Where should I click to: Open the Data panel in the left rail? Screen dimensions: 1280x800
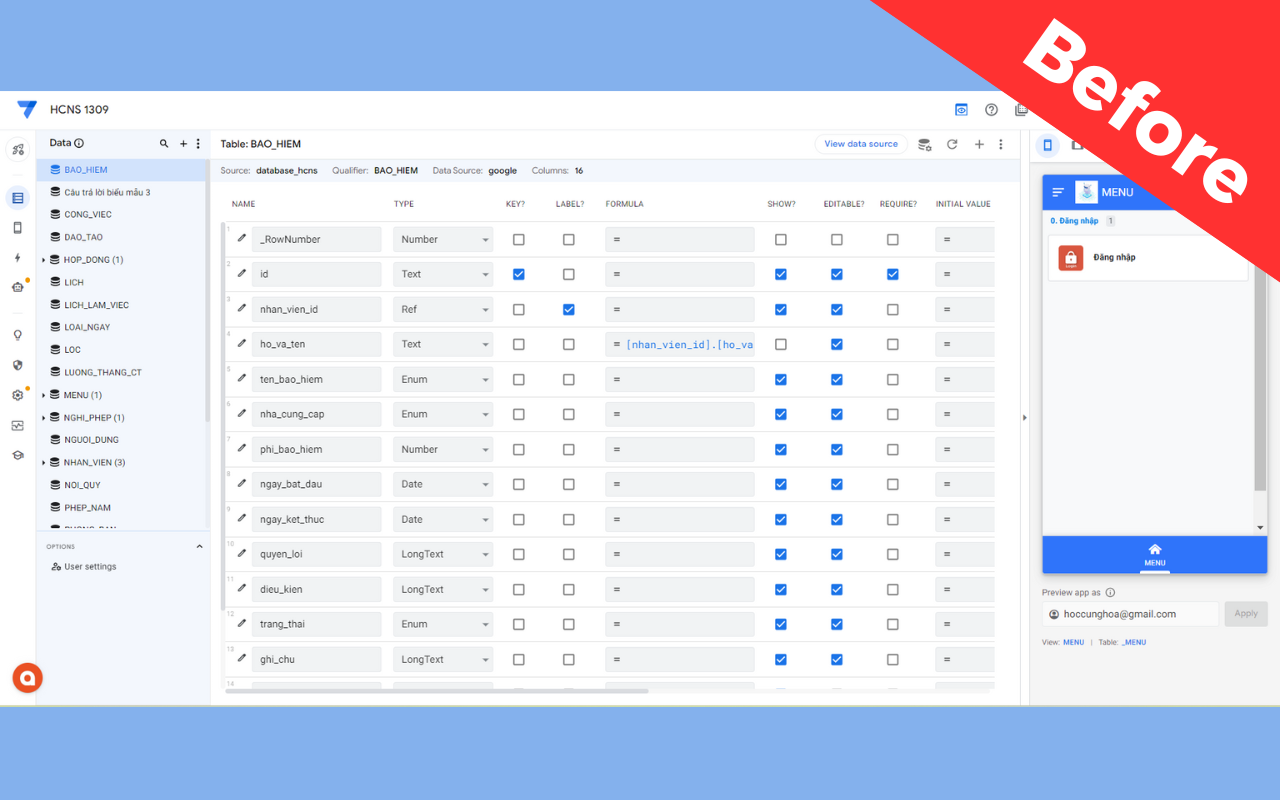[17, 198]
